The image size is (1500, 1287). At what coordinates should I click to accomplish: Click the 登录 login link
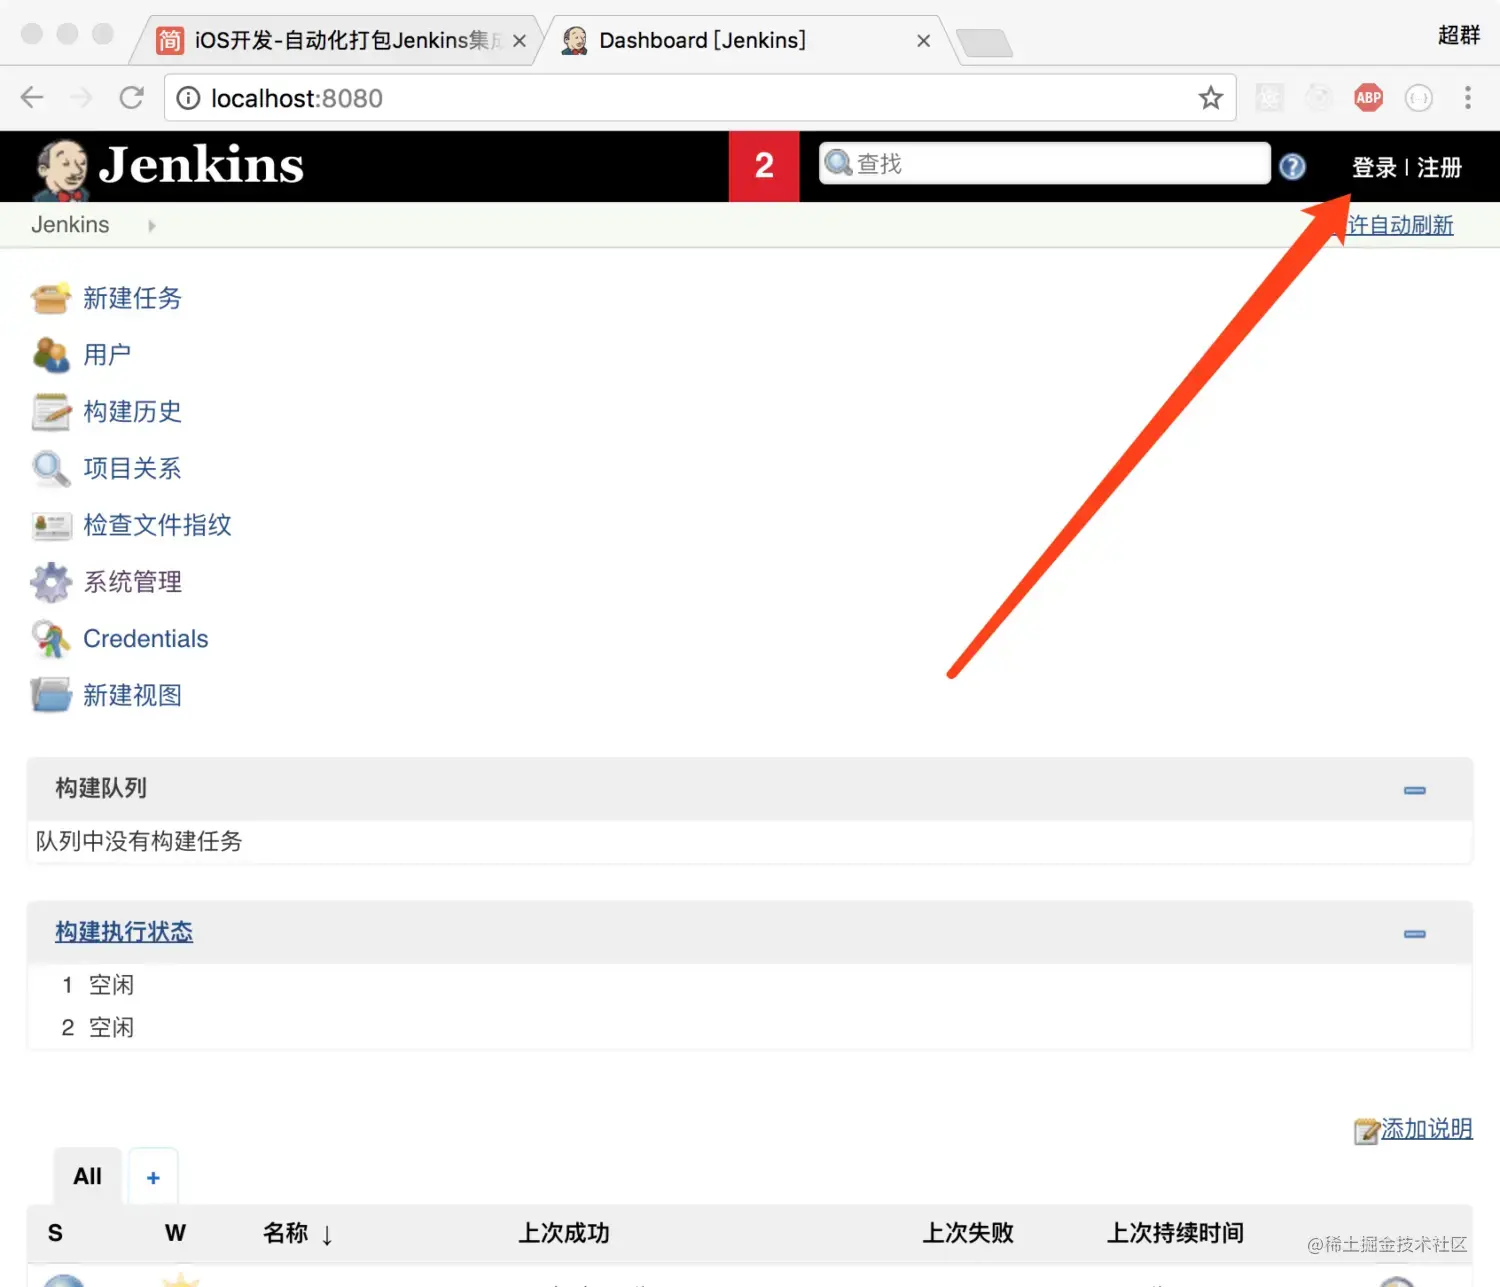click(1374, 166)
